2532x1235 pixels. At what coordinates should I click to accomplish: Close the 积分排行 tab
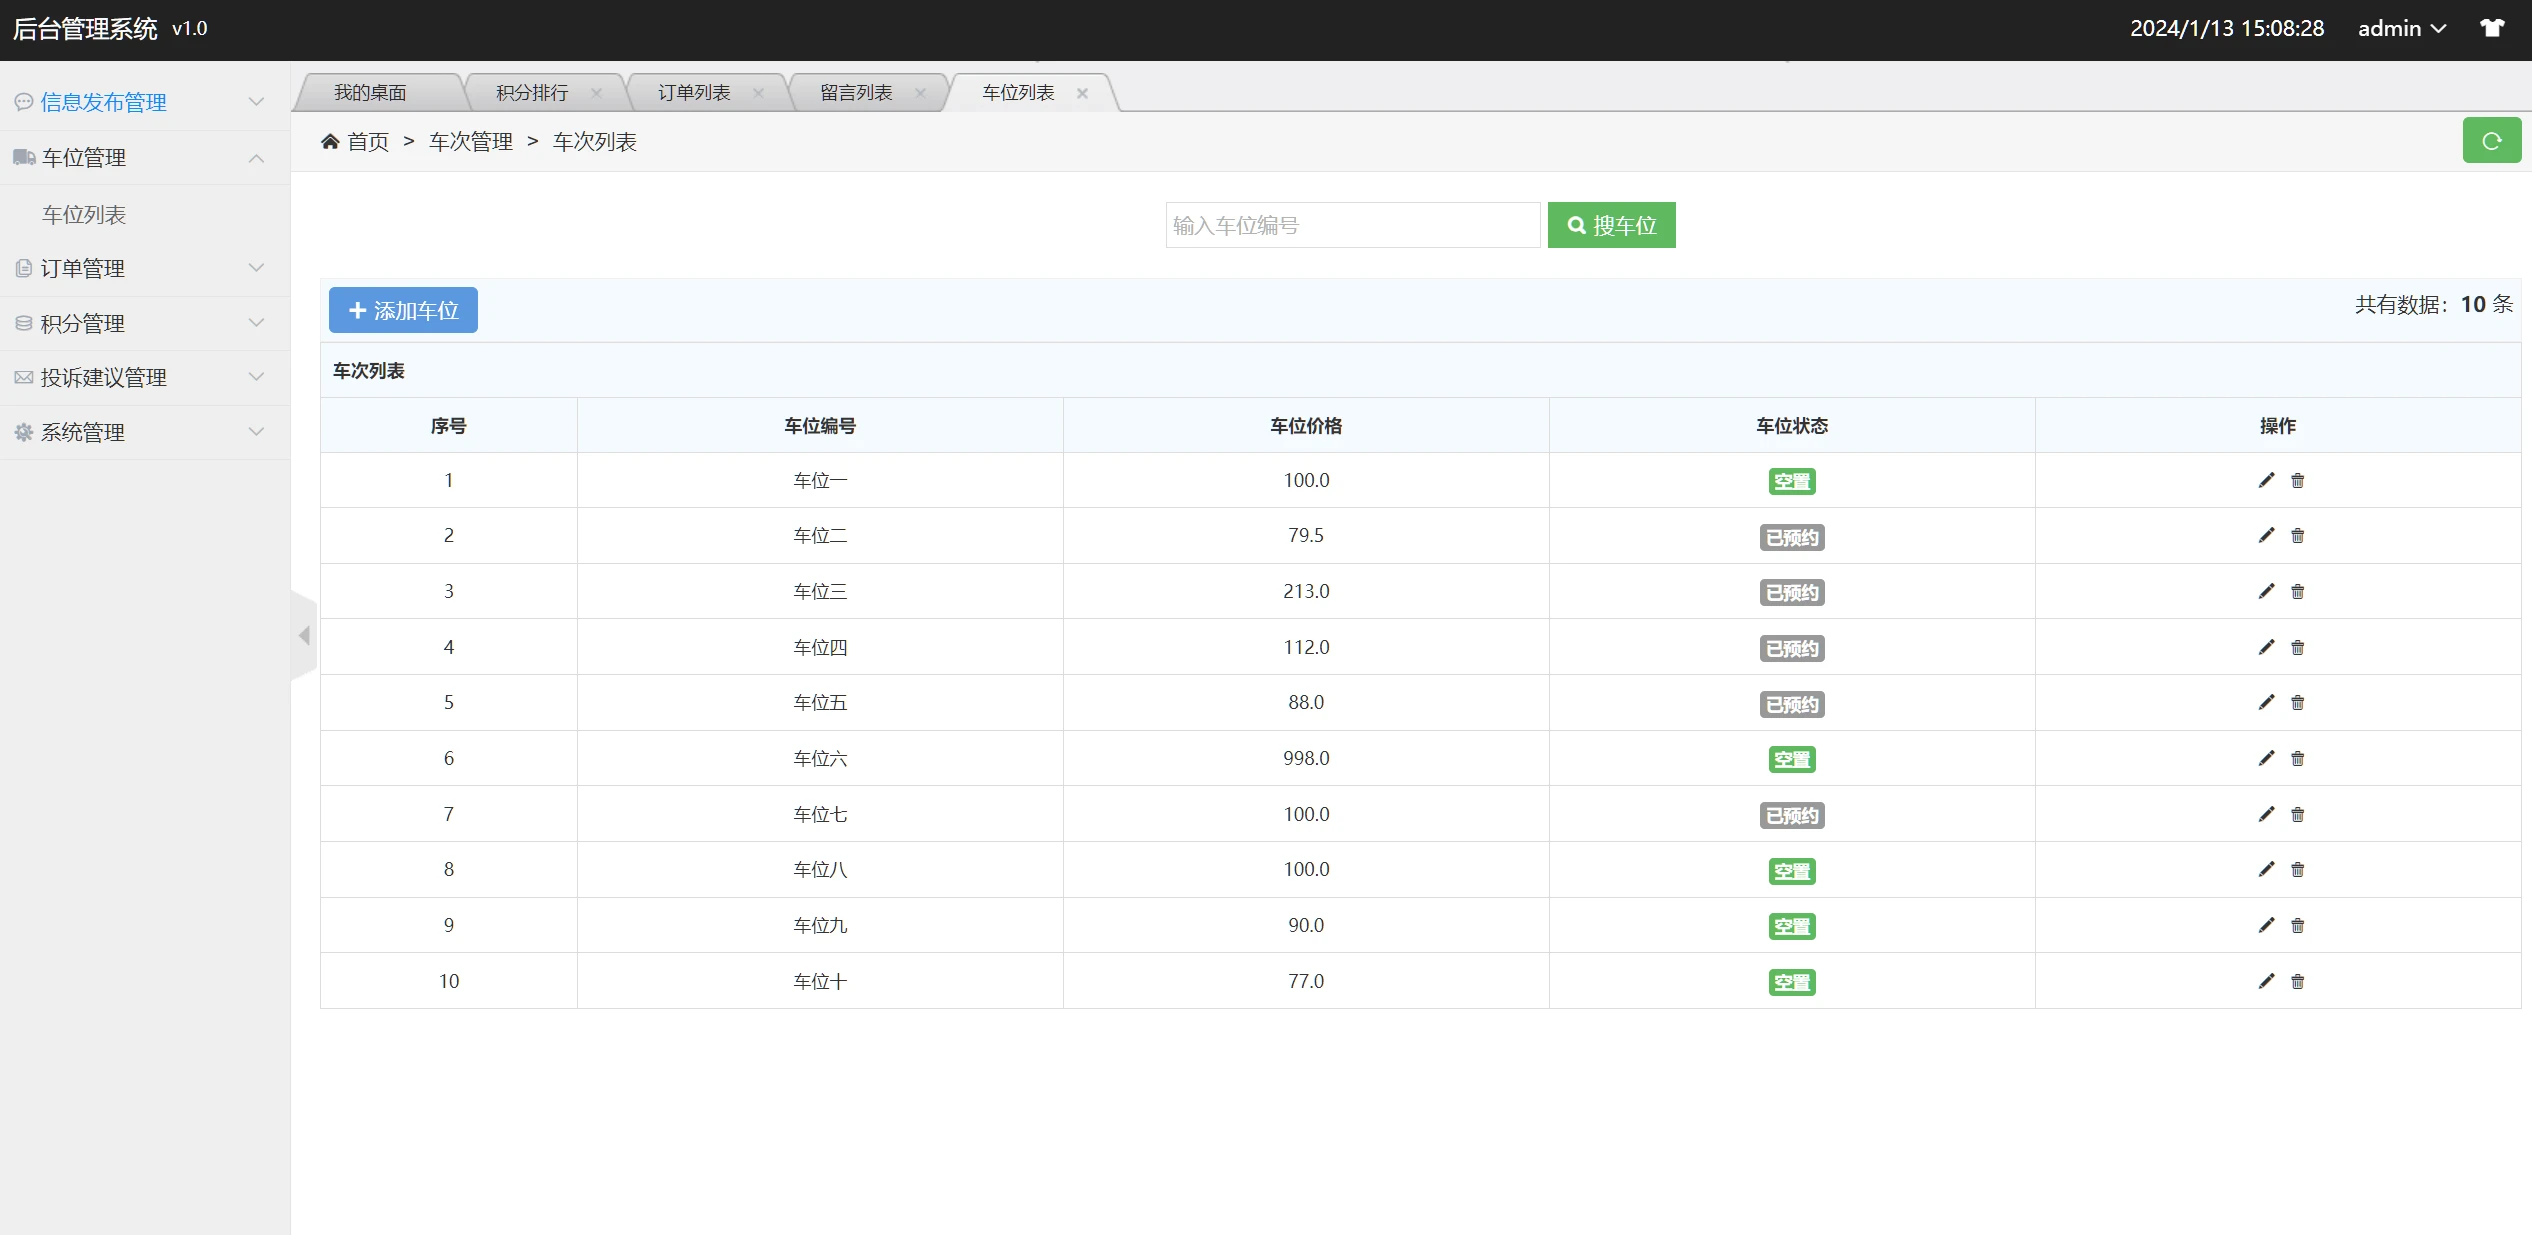597,93
